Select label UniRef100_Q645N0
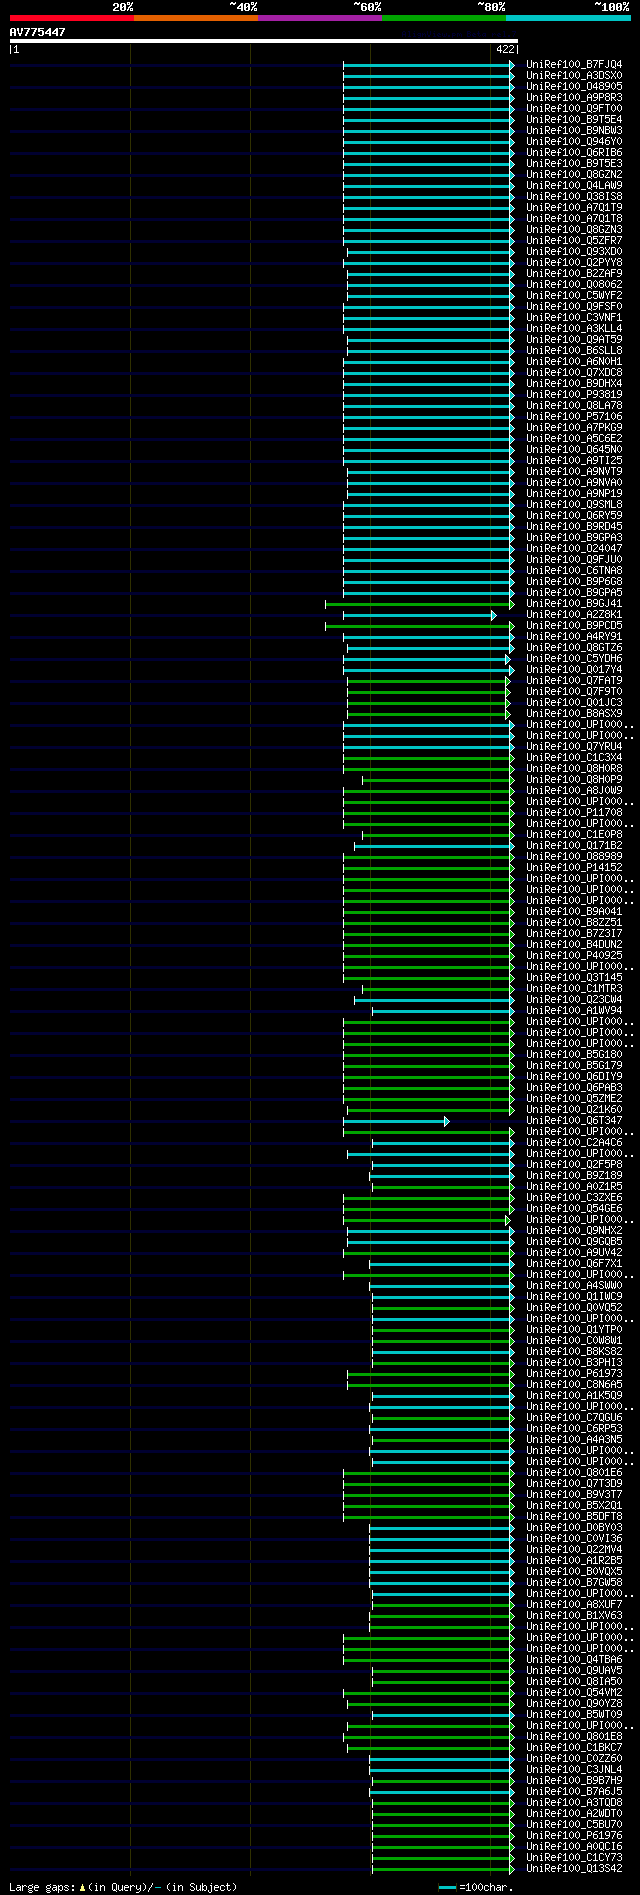The height and width of the screenshot is (1895, 640). pyautogui.click(x=574, y=450)
